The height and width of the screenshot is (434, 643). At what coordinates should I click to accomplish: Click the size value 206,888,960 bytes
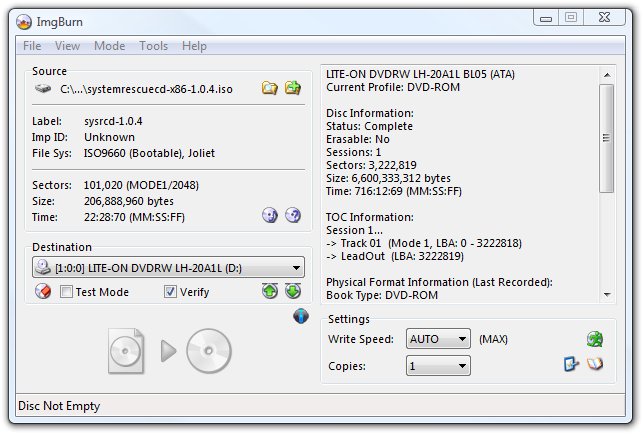click(x=129, y=201)
